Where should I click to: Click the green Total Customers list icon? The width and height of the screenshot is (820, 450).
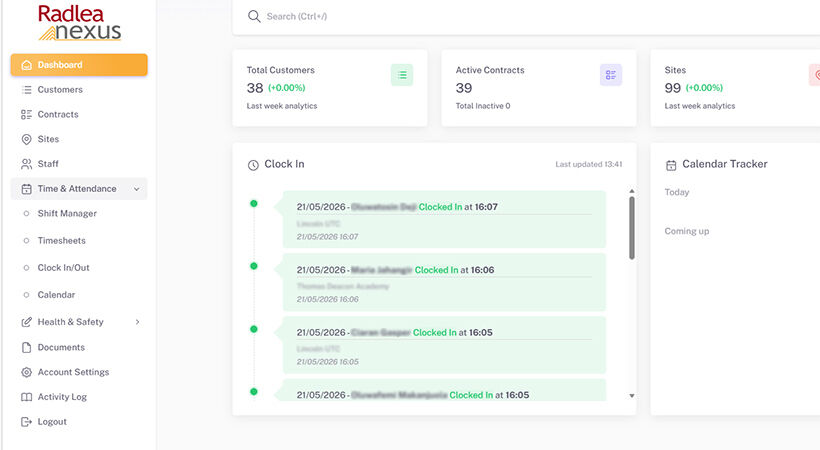pyautogui.click(x=402, y=75)
